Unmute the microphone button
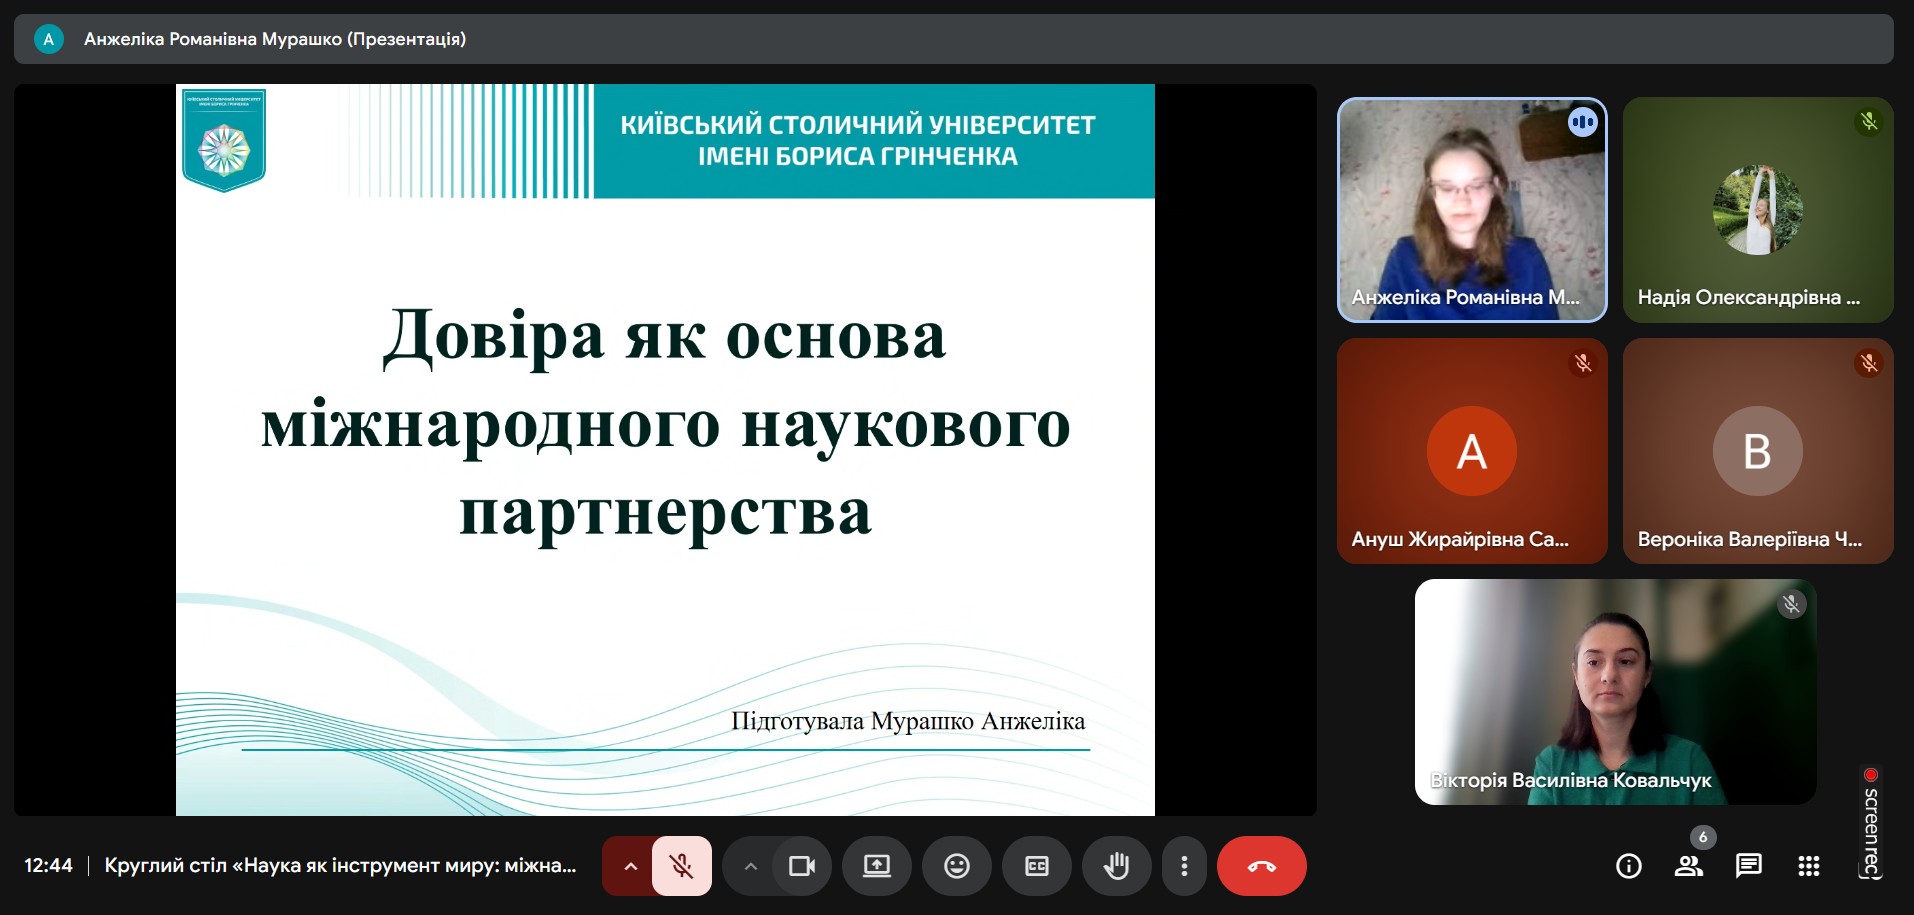Viewport: 1914px width, 915px height. pyautogui.click(x=682, y=866)
